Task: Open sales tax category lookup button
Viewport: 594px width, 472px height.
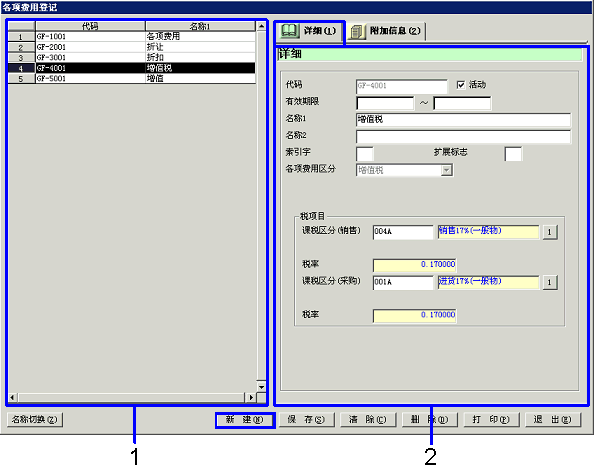Action: 550,232
